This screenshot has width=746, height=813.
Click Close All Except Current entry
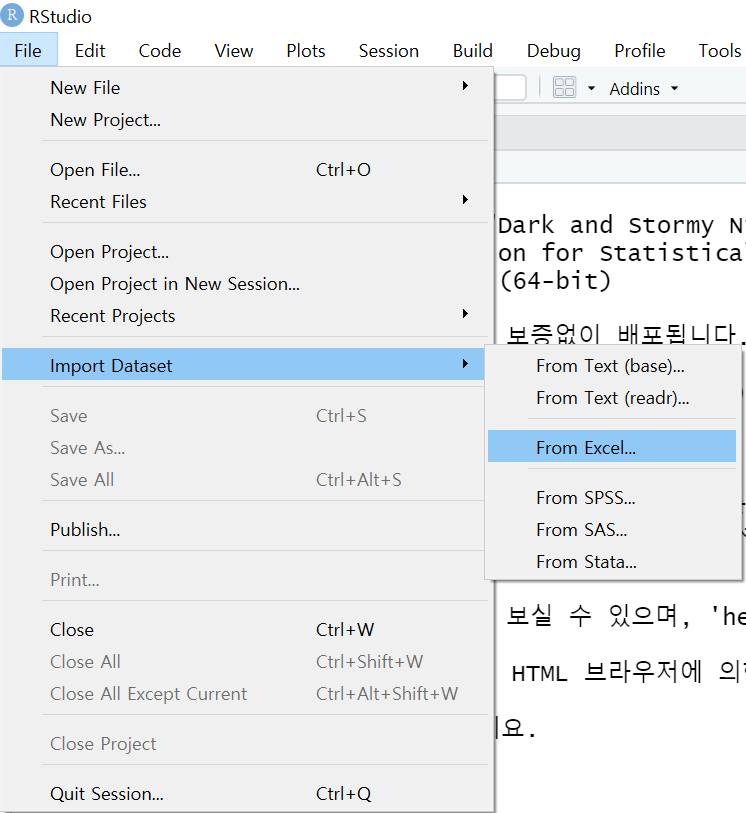(x=243, y=694)
